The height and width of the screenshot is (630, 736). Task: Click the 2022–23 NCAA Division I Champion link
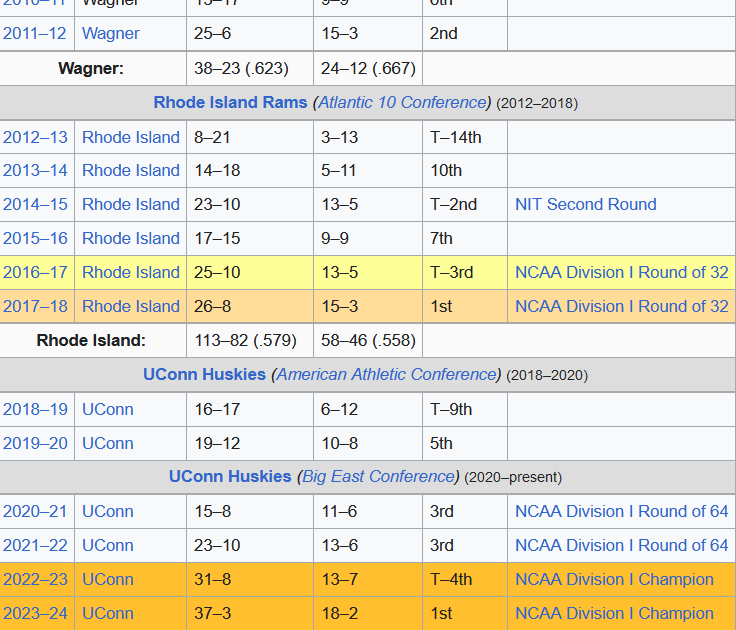click(x=614, y=579)
